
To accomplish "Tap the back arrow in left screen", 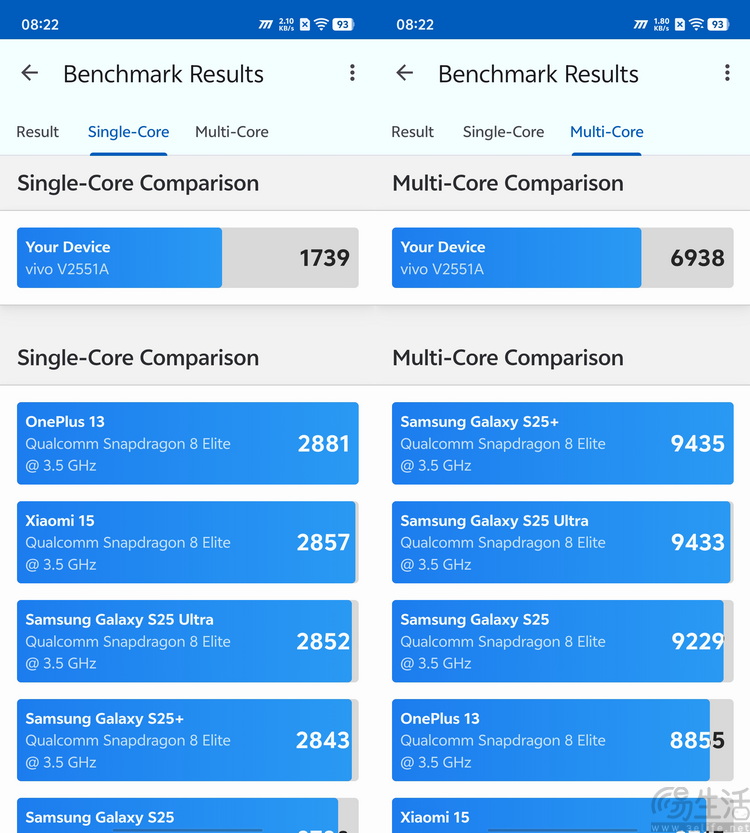I will tap(30, 73).
